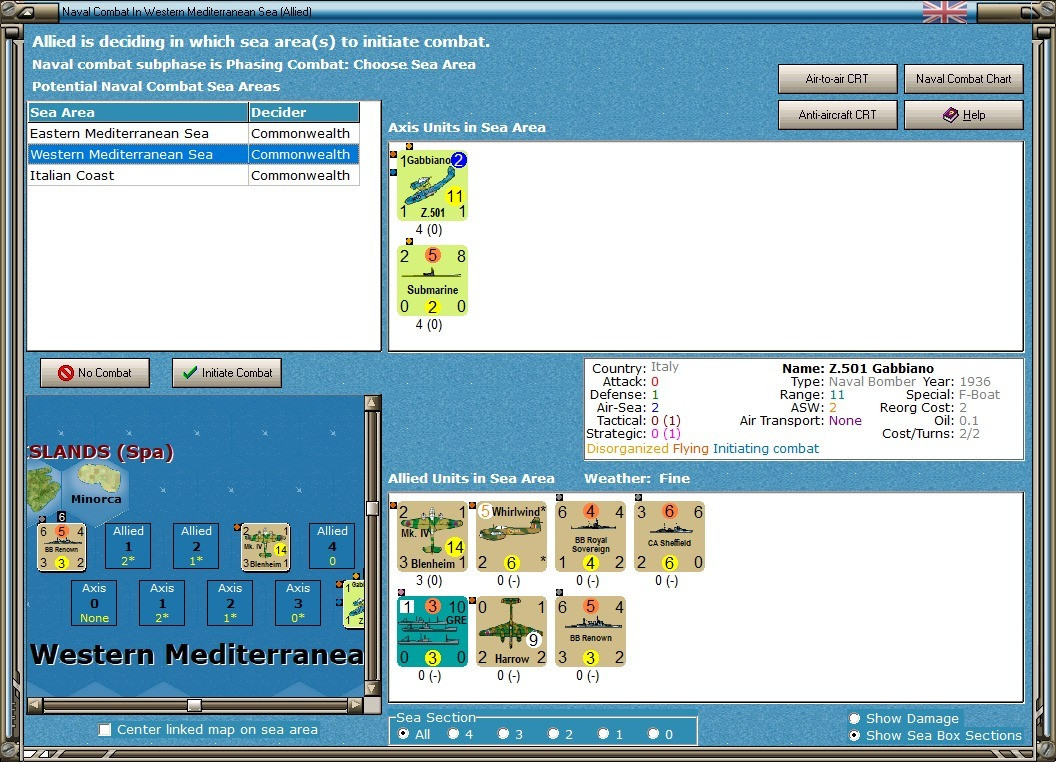Select the Whirlwind fighter counter
Screen dimensions: 1056x762
511,536
